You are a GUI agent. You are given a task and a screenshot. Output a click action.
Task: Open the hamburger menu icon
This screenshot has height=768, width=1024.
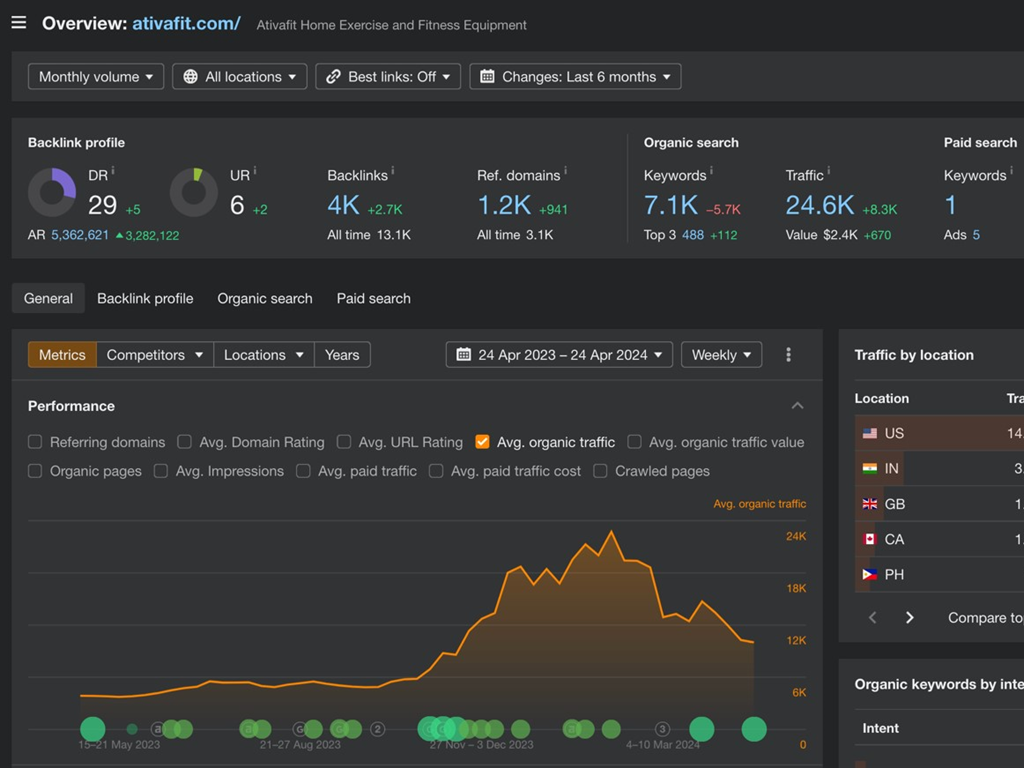coord(19,23)
